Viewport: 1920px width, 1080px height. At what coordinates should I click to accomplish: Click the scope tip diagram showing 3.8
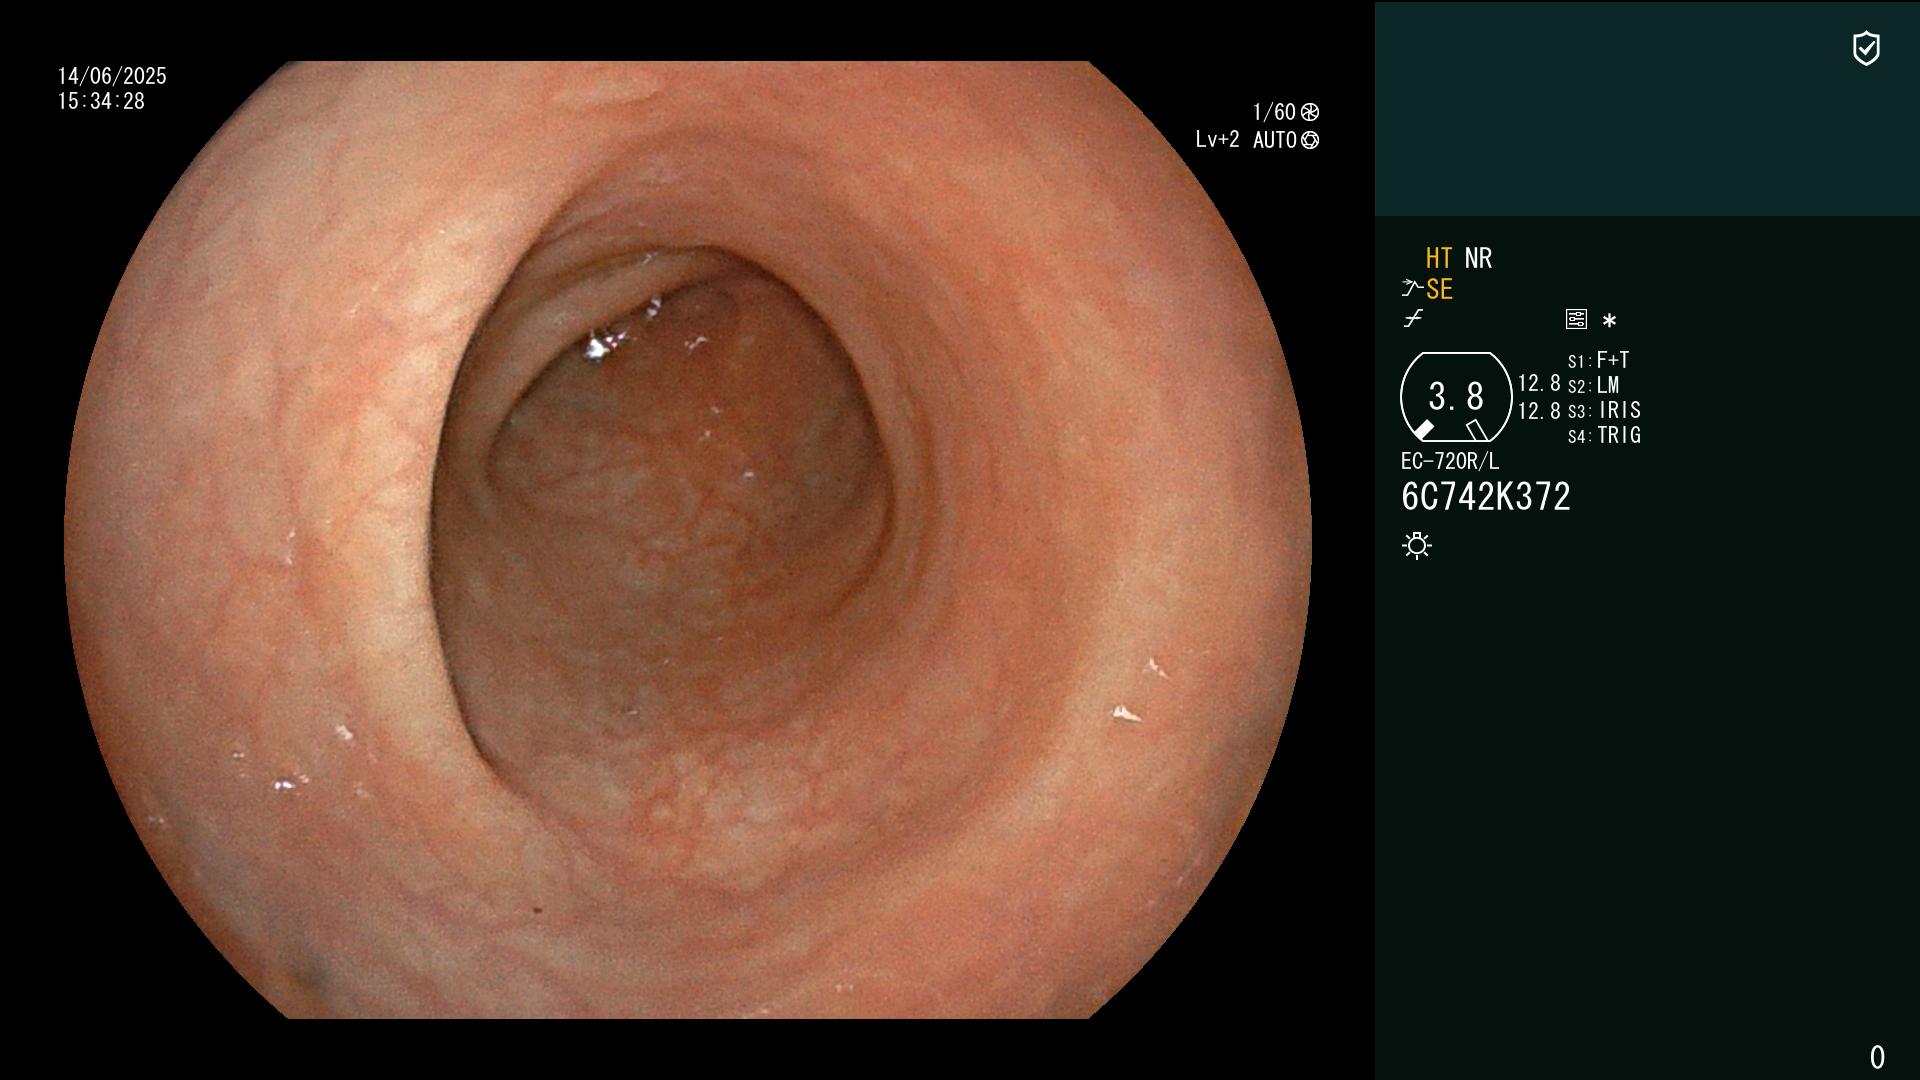coord(1456,397)
